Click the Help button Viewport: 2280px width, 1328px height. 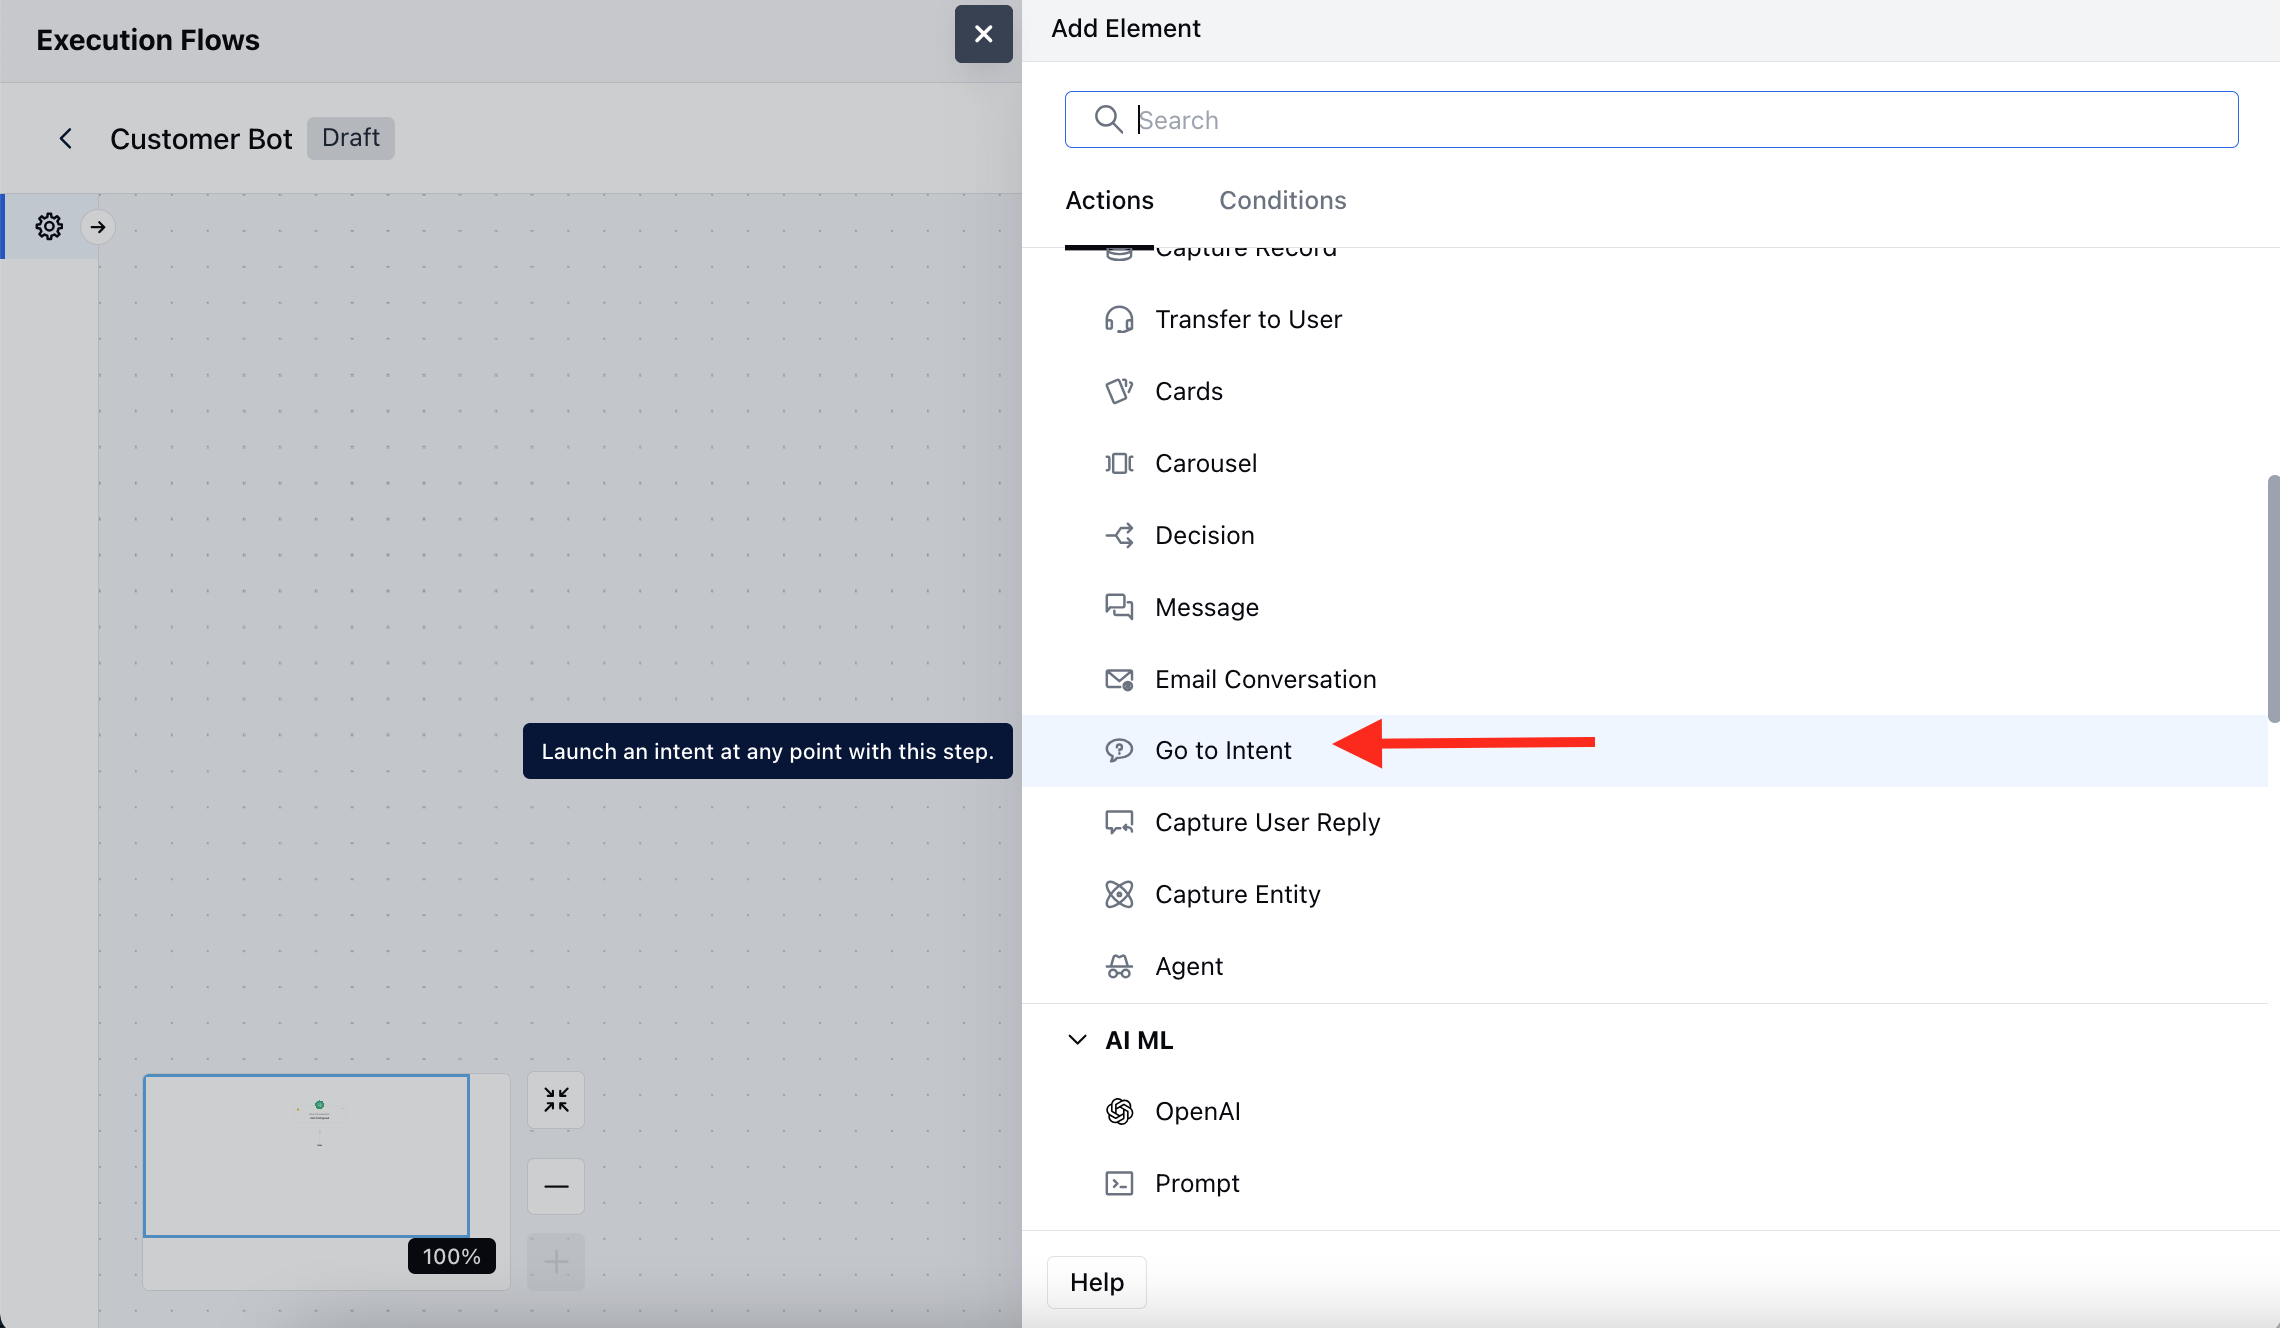[x=1096, y=1282]
